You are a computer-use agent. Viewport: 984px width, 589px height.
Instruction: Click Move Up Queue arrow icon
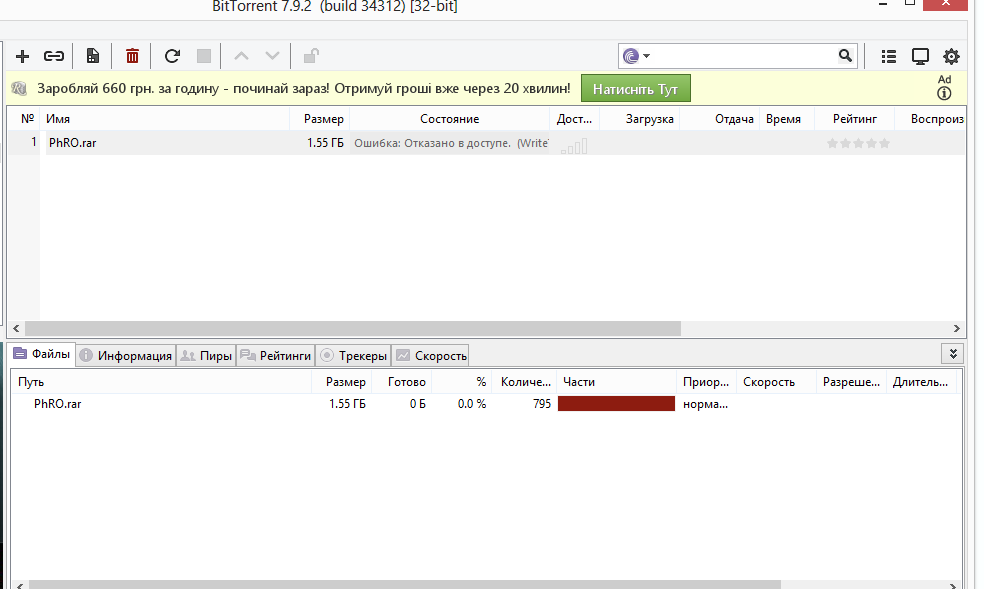tap(241, 56)
